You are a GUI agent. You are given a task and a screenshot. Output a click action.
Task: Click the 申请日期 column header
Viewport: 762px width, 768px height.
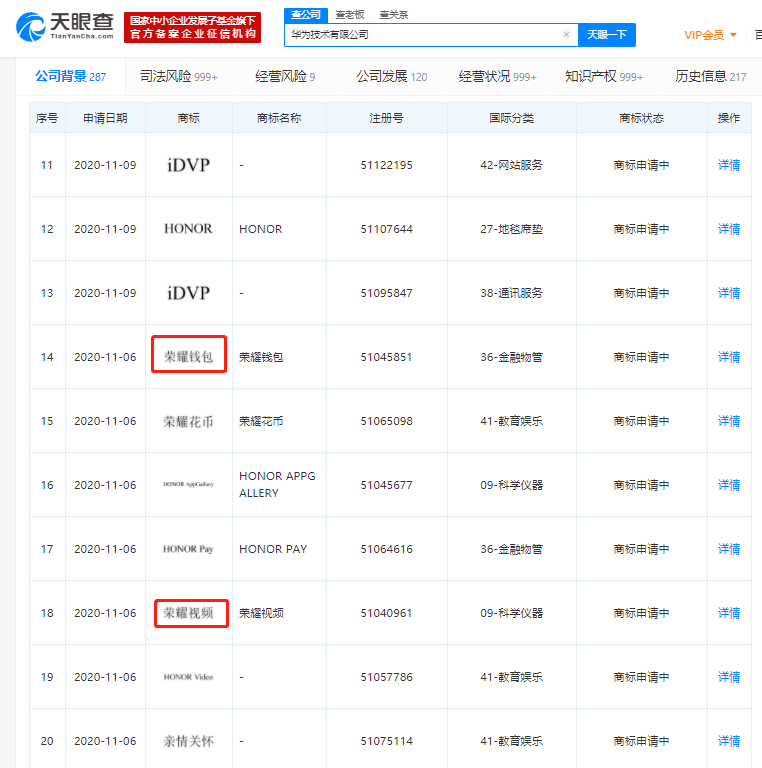[105, 118]
